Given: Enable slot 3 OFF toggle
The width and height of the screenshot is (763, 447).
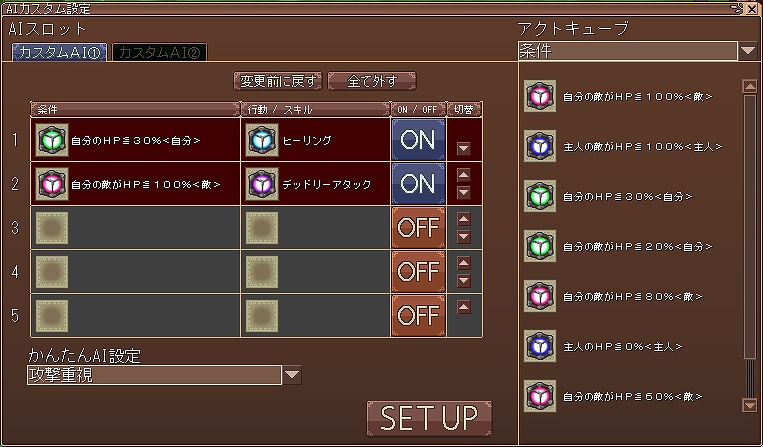Looking at the screenshot, I should 417,228.
